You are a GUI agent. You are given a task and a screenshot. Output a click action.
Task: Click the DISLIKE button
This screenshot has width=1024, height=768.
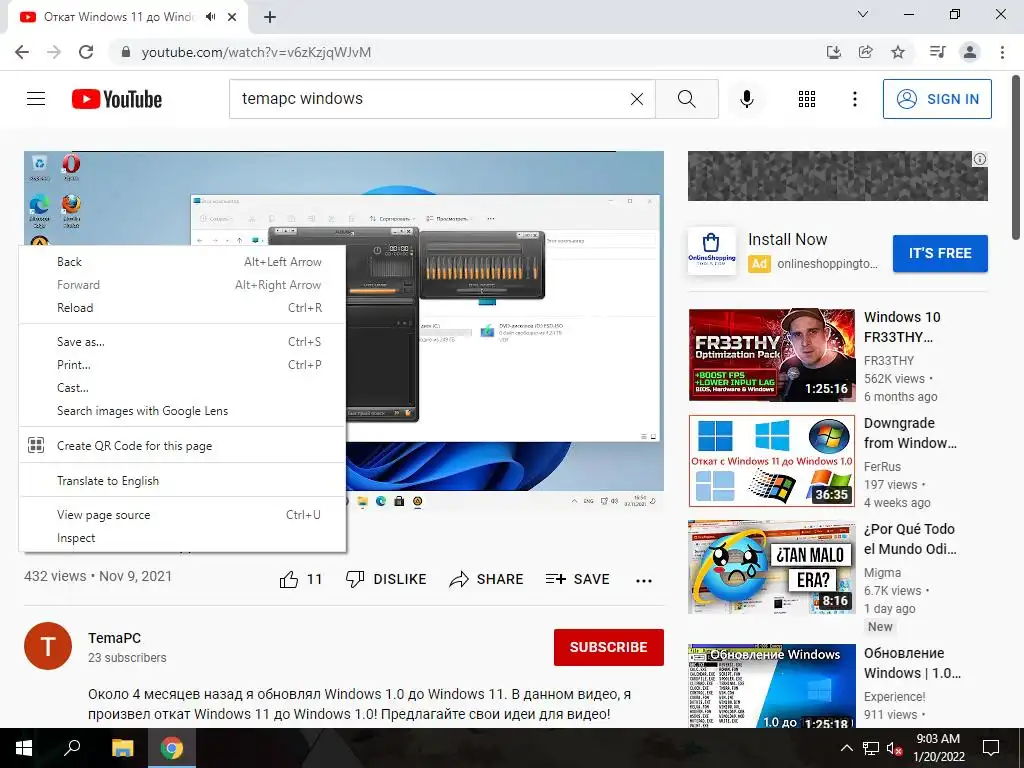[x=385, y=579]
